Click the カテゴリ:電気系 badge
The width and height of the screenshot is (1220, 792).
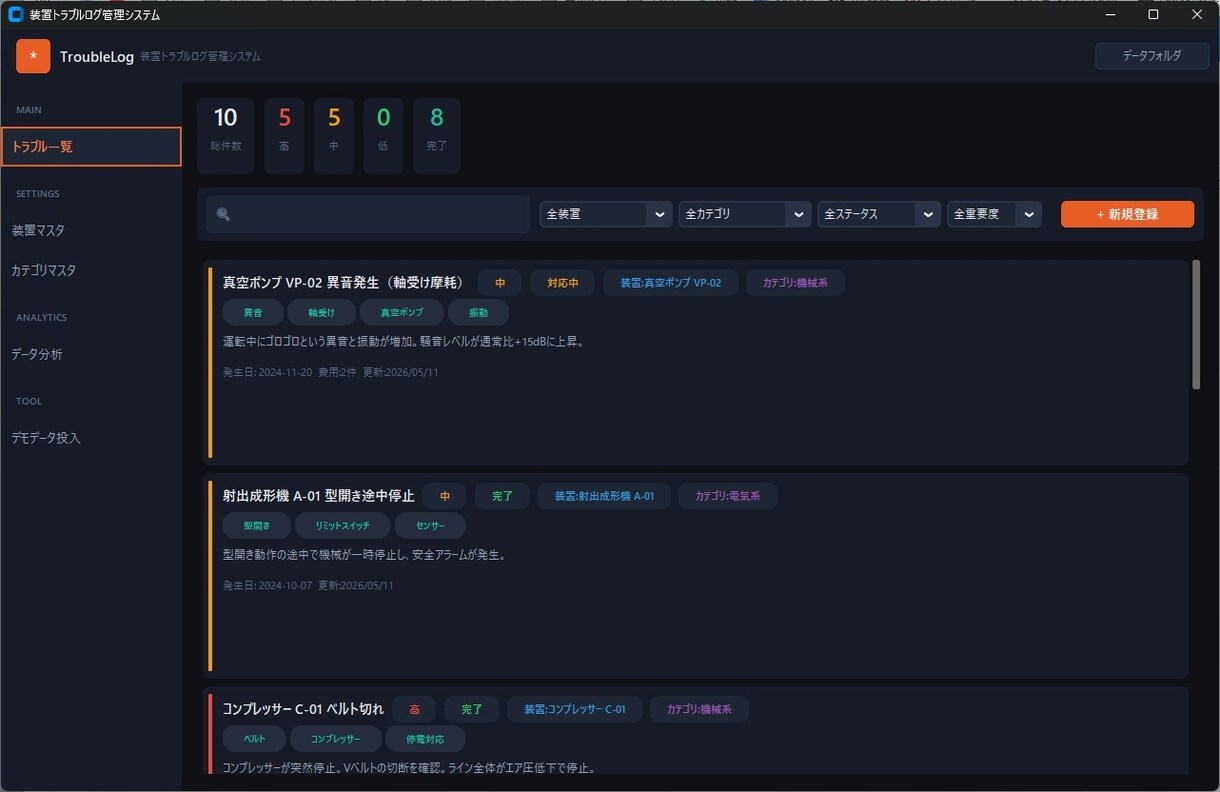click(x=728, y=496)
